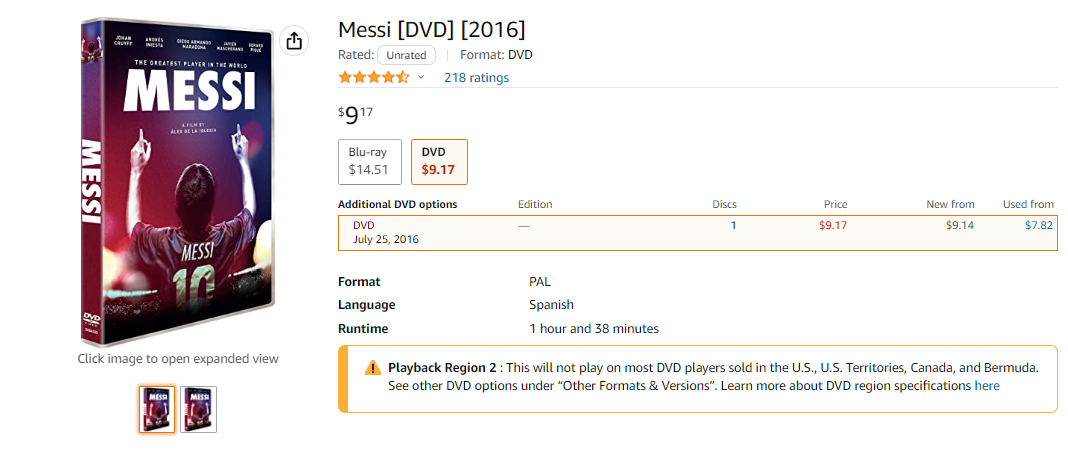This screenshot has width=1068, height=465.
Task: Click the share icon near product image
Action: [294, 41]
